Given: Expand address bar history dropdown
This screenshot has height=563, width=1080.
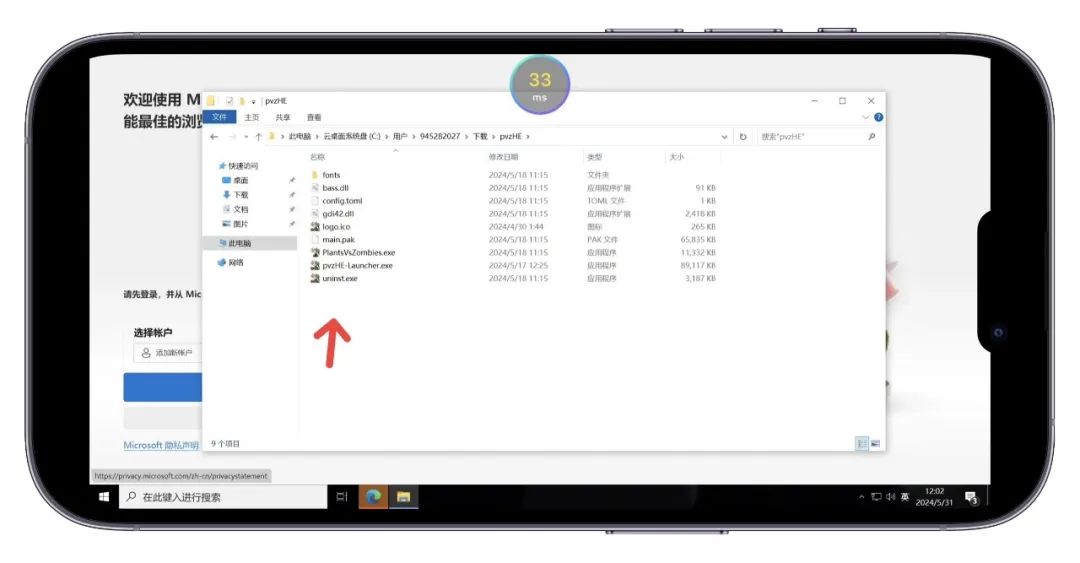Looking at the screenshot, I should tap(724, 136).
